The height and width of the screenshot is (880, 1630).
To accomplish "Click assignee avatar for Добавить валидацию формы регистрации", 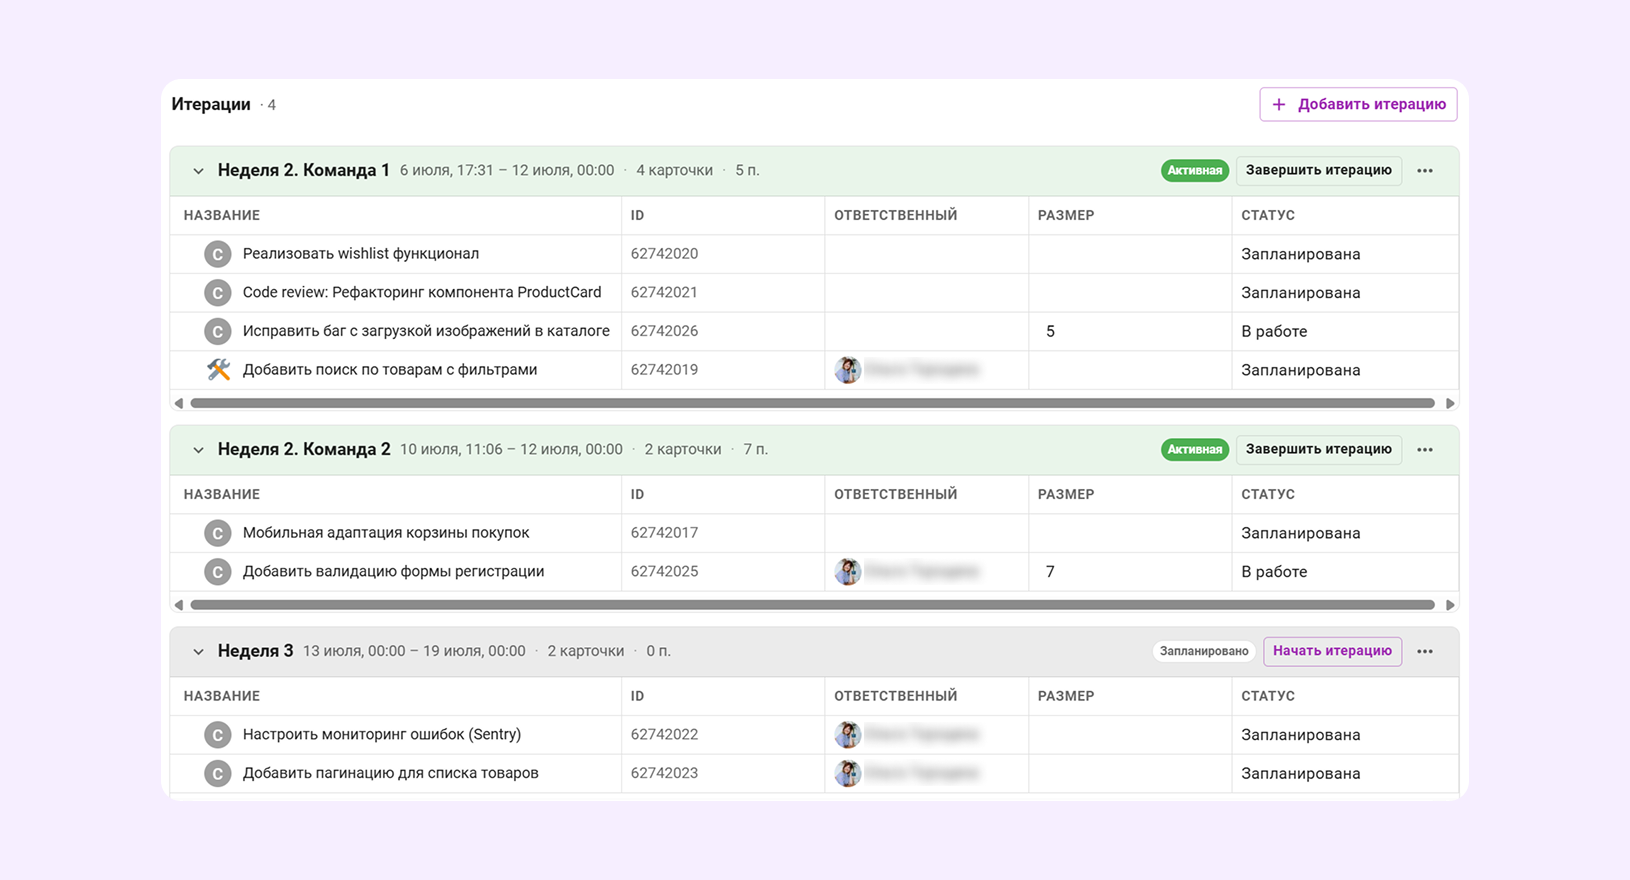I will [847, 572].
